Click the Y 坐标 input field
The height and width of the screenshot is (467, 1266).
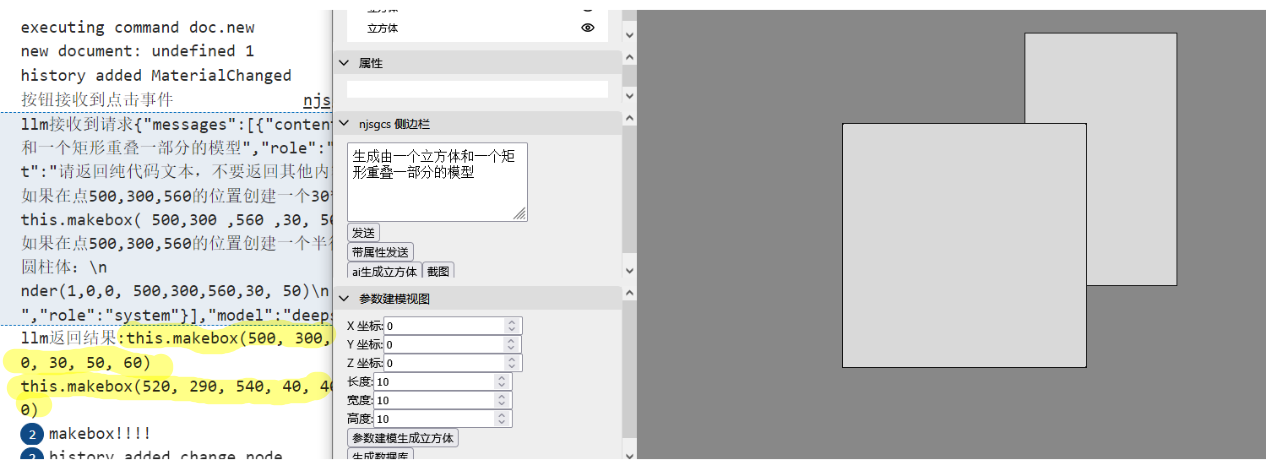pos(453,344)
